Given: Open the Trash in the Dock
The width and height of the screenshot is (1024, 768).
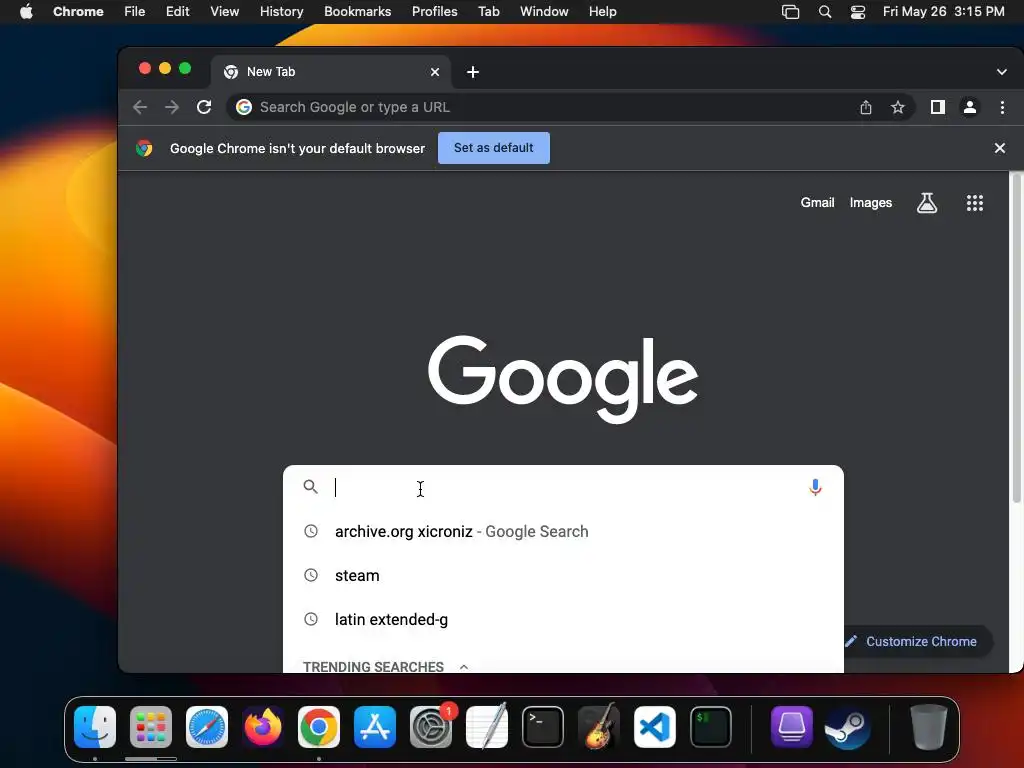Looking at the screenshot, I should click(928, 727).
